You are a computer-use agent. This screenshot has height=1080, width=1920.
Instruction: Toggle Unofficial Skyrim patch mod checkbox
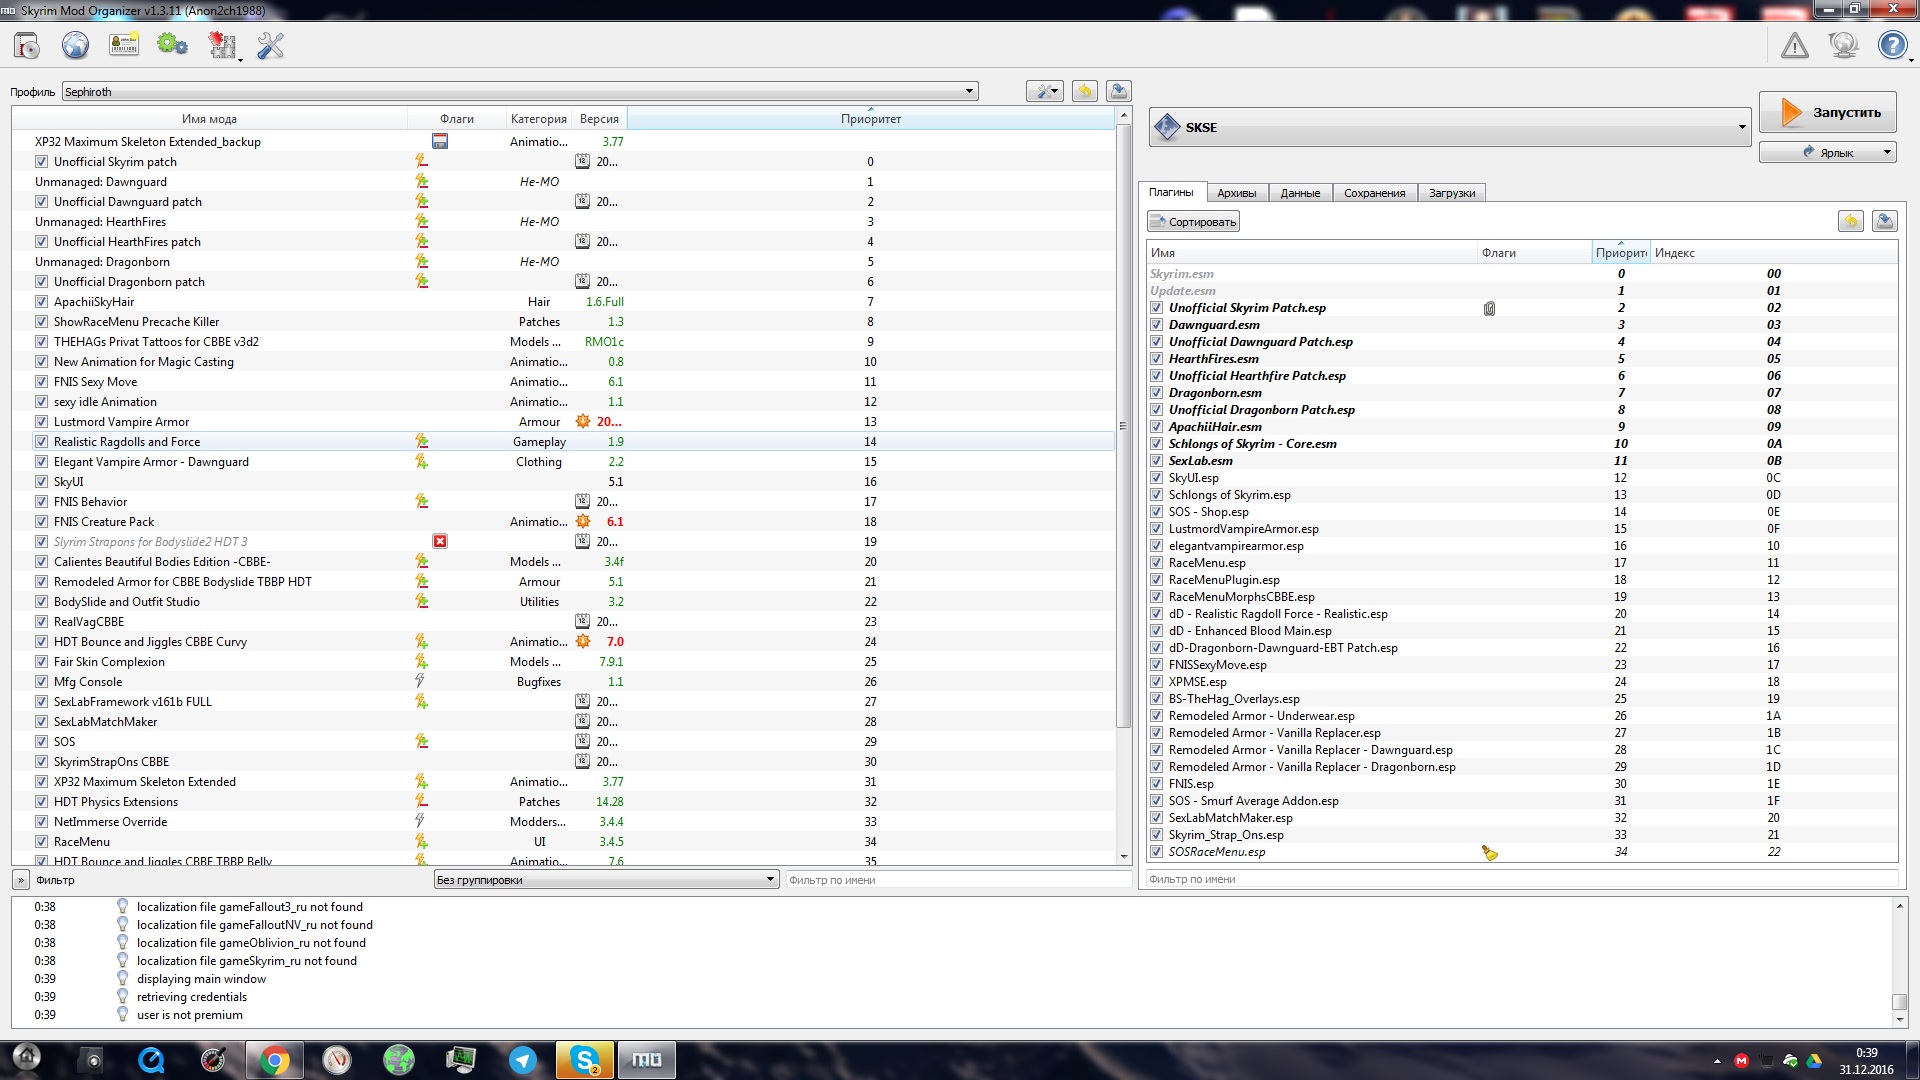(x=41, y=161)
